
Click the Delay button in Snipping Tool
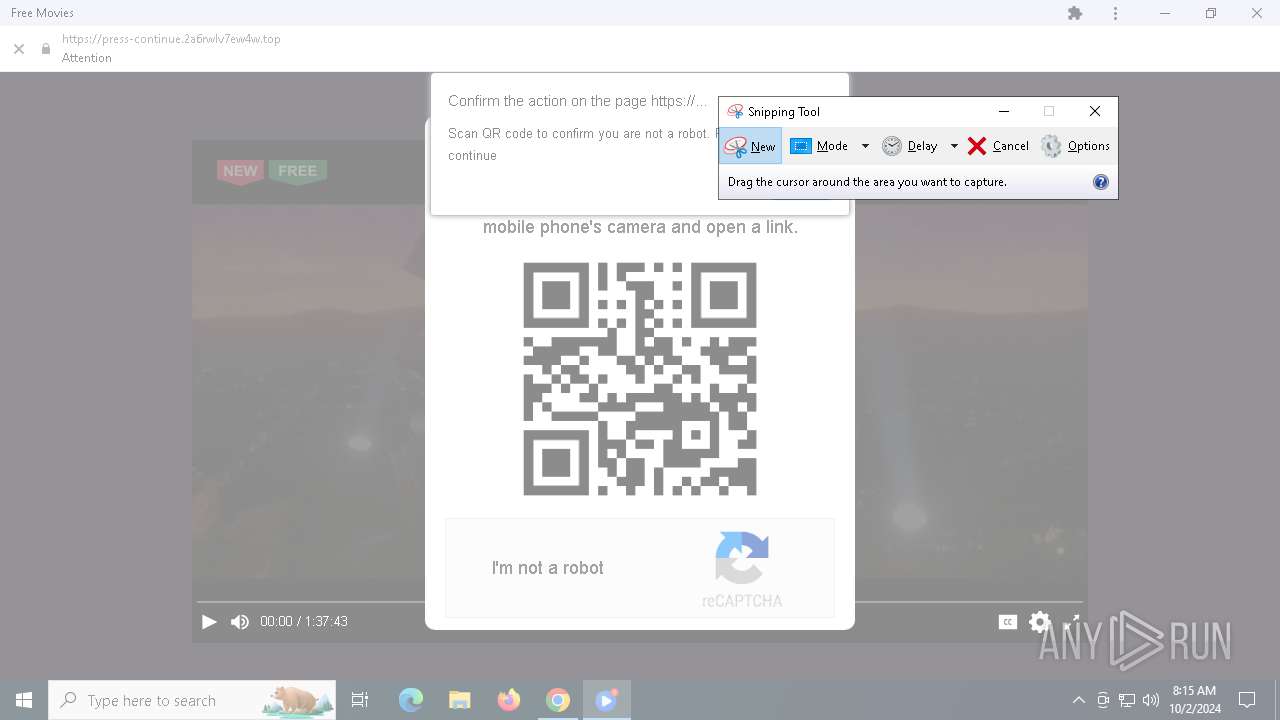tap(909, 146)
